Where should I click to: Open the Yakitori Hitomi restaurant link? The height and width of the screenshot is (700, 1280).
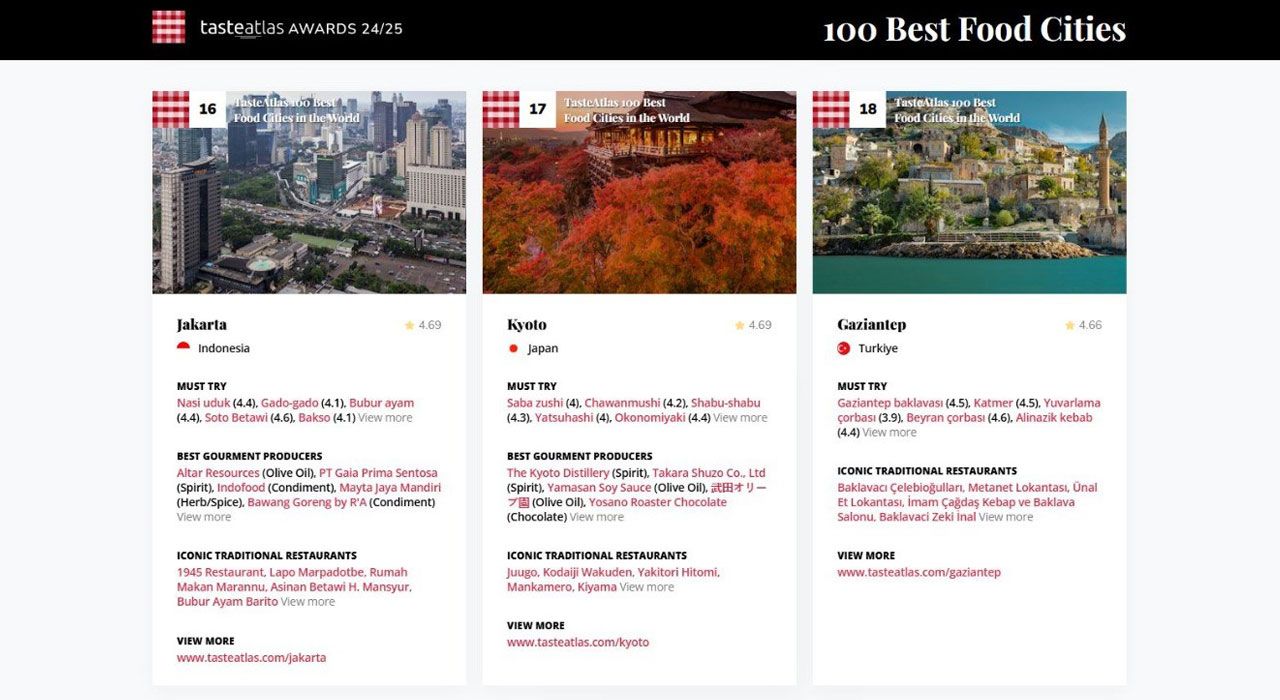pyautogui.click(x=678, y=573)
